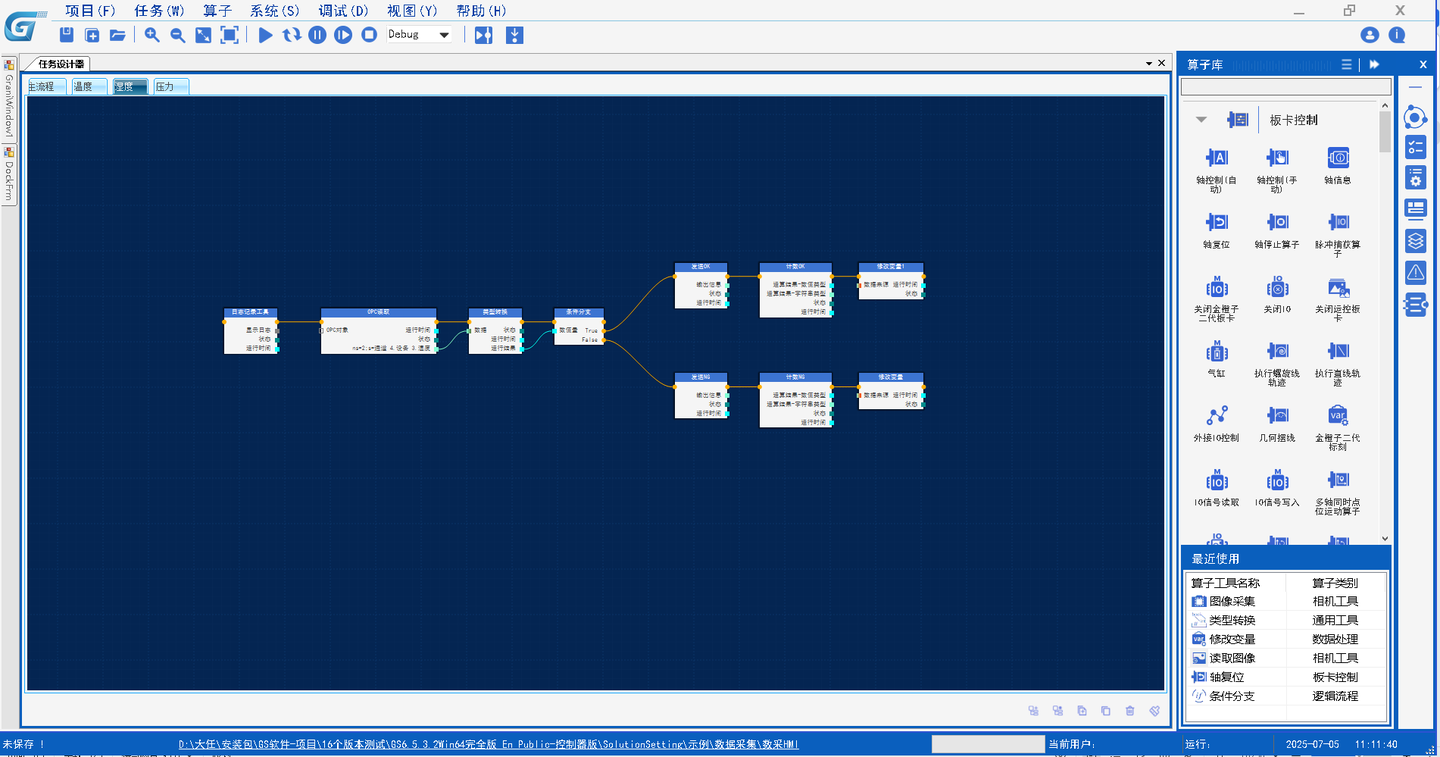Select 图像采集 in recent list
The width and height of the screenshot is (1440, 757).
[1232, 602]
